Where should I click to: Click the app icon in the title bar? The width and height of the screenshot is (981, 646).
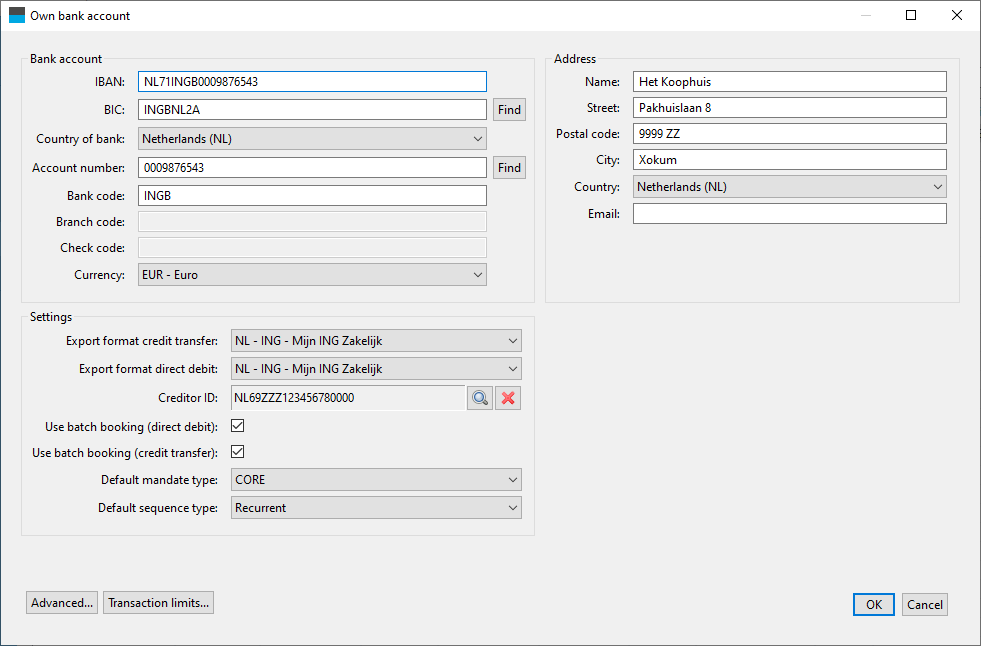17,15
